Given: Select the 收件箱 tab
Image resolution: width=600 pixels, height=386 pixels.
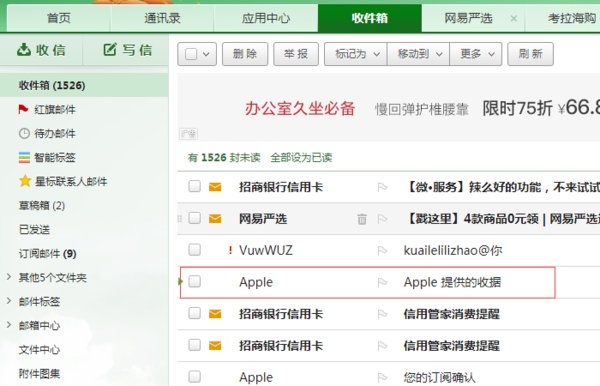Looking at the screenshot, I should [370, 18].
